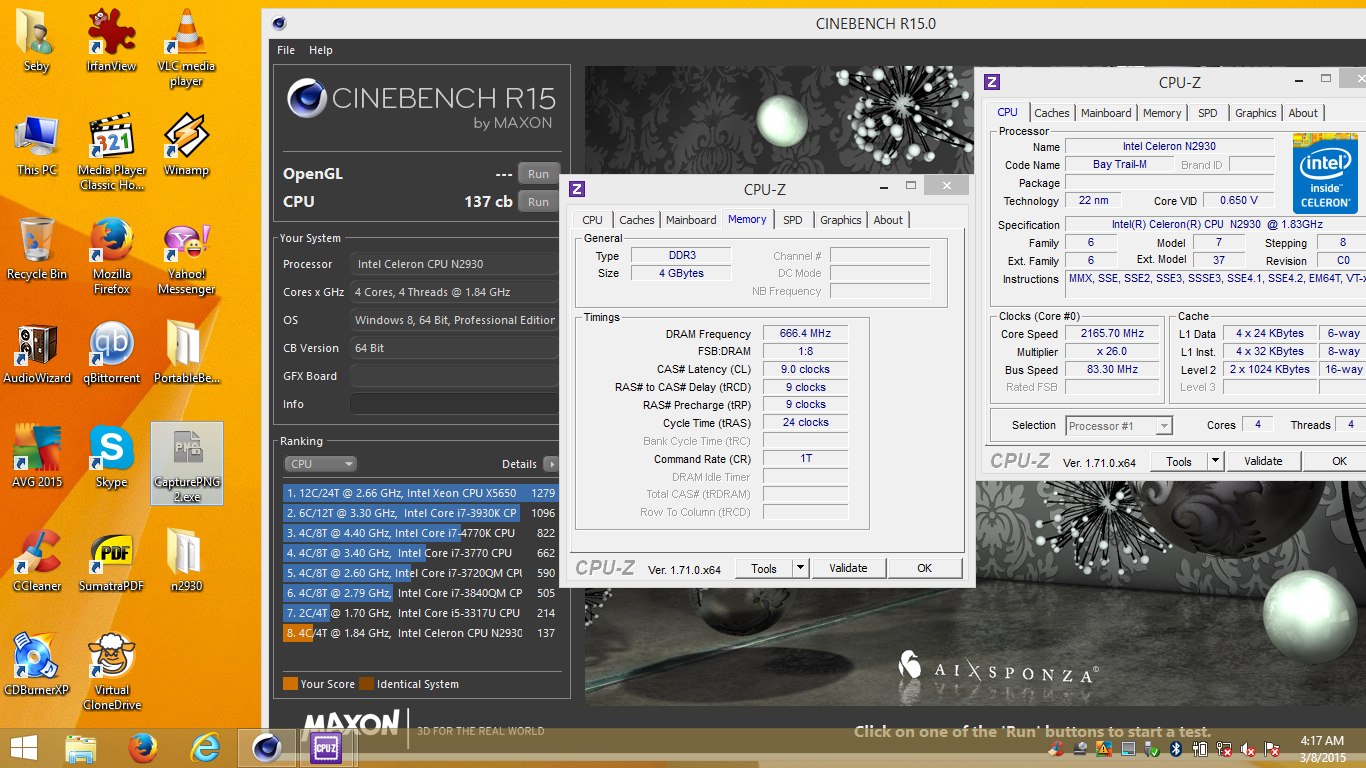The height and width of the screenshot is (768, 1366).
Task: Launch Winamp from the desktop
Action: point(186,146)
